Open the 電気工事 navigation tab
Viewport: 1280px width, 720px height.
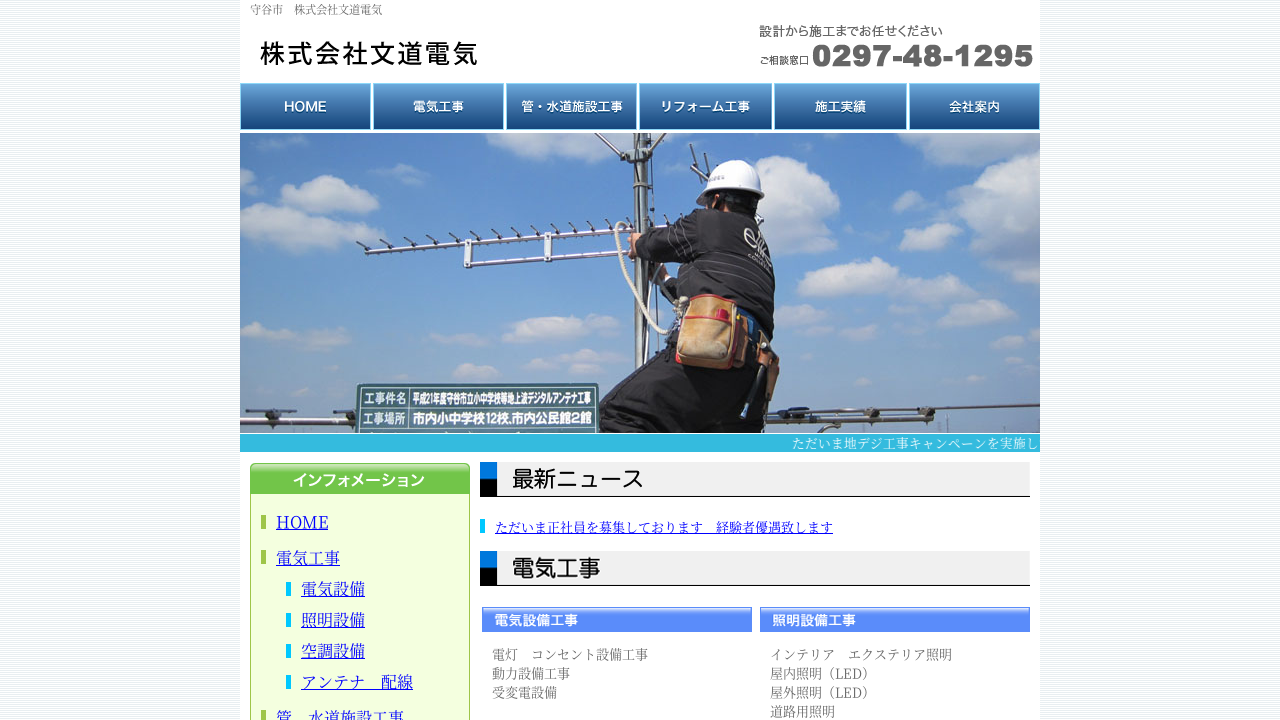(438, 107)
